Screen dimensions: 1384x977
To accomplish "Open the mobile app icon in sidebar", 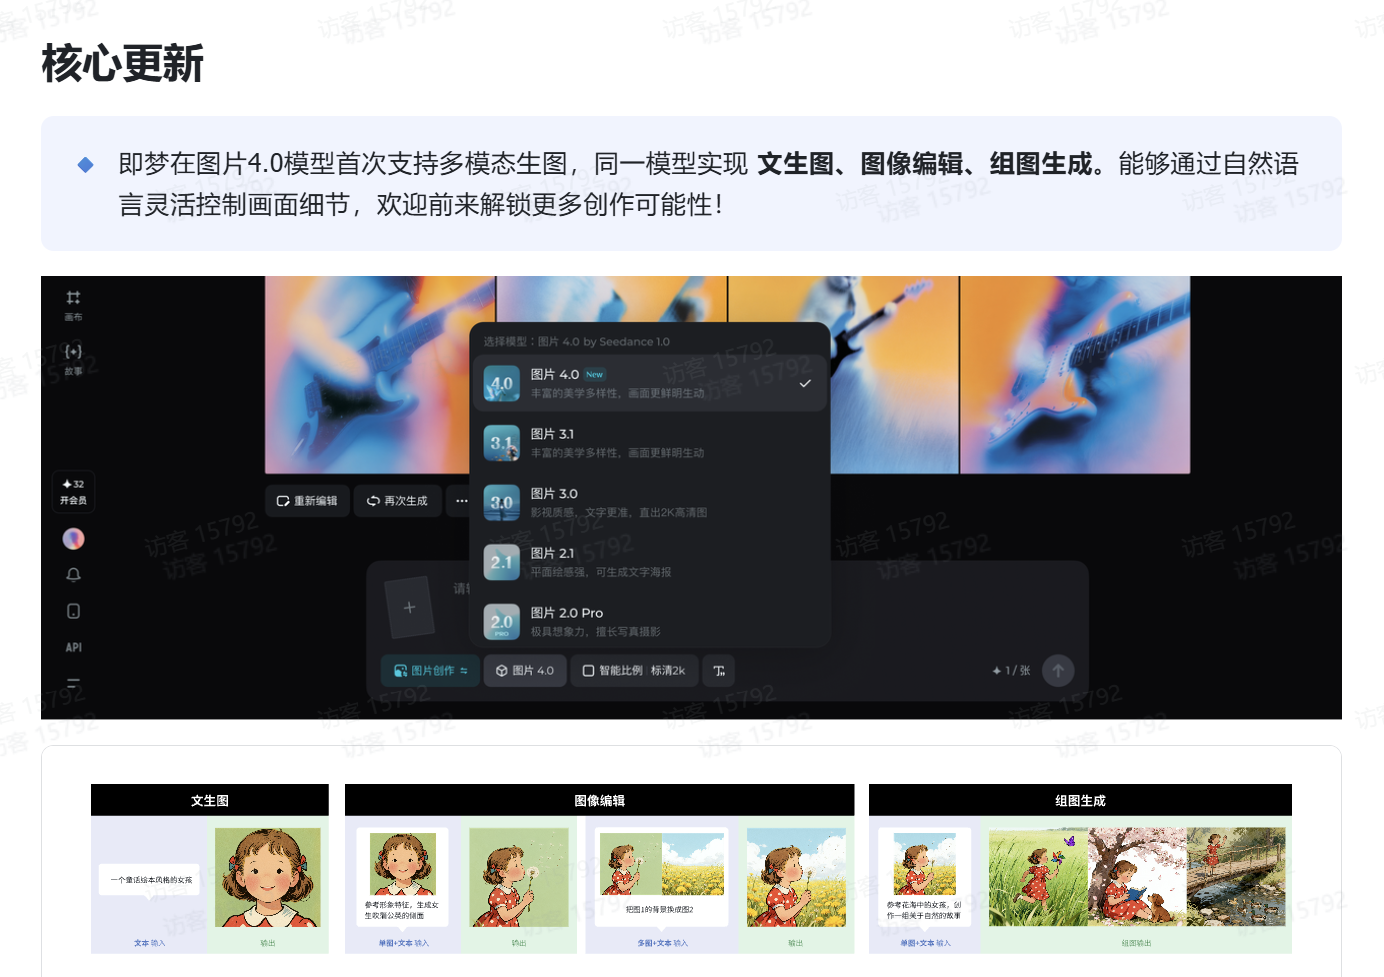I will pos(72,609).
